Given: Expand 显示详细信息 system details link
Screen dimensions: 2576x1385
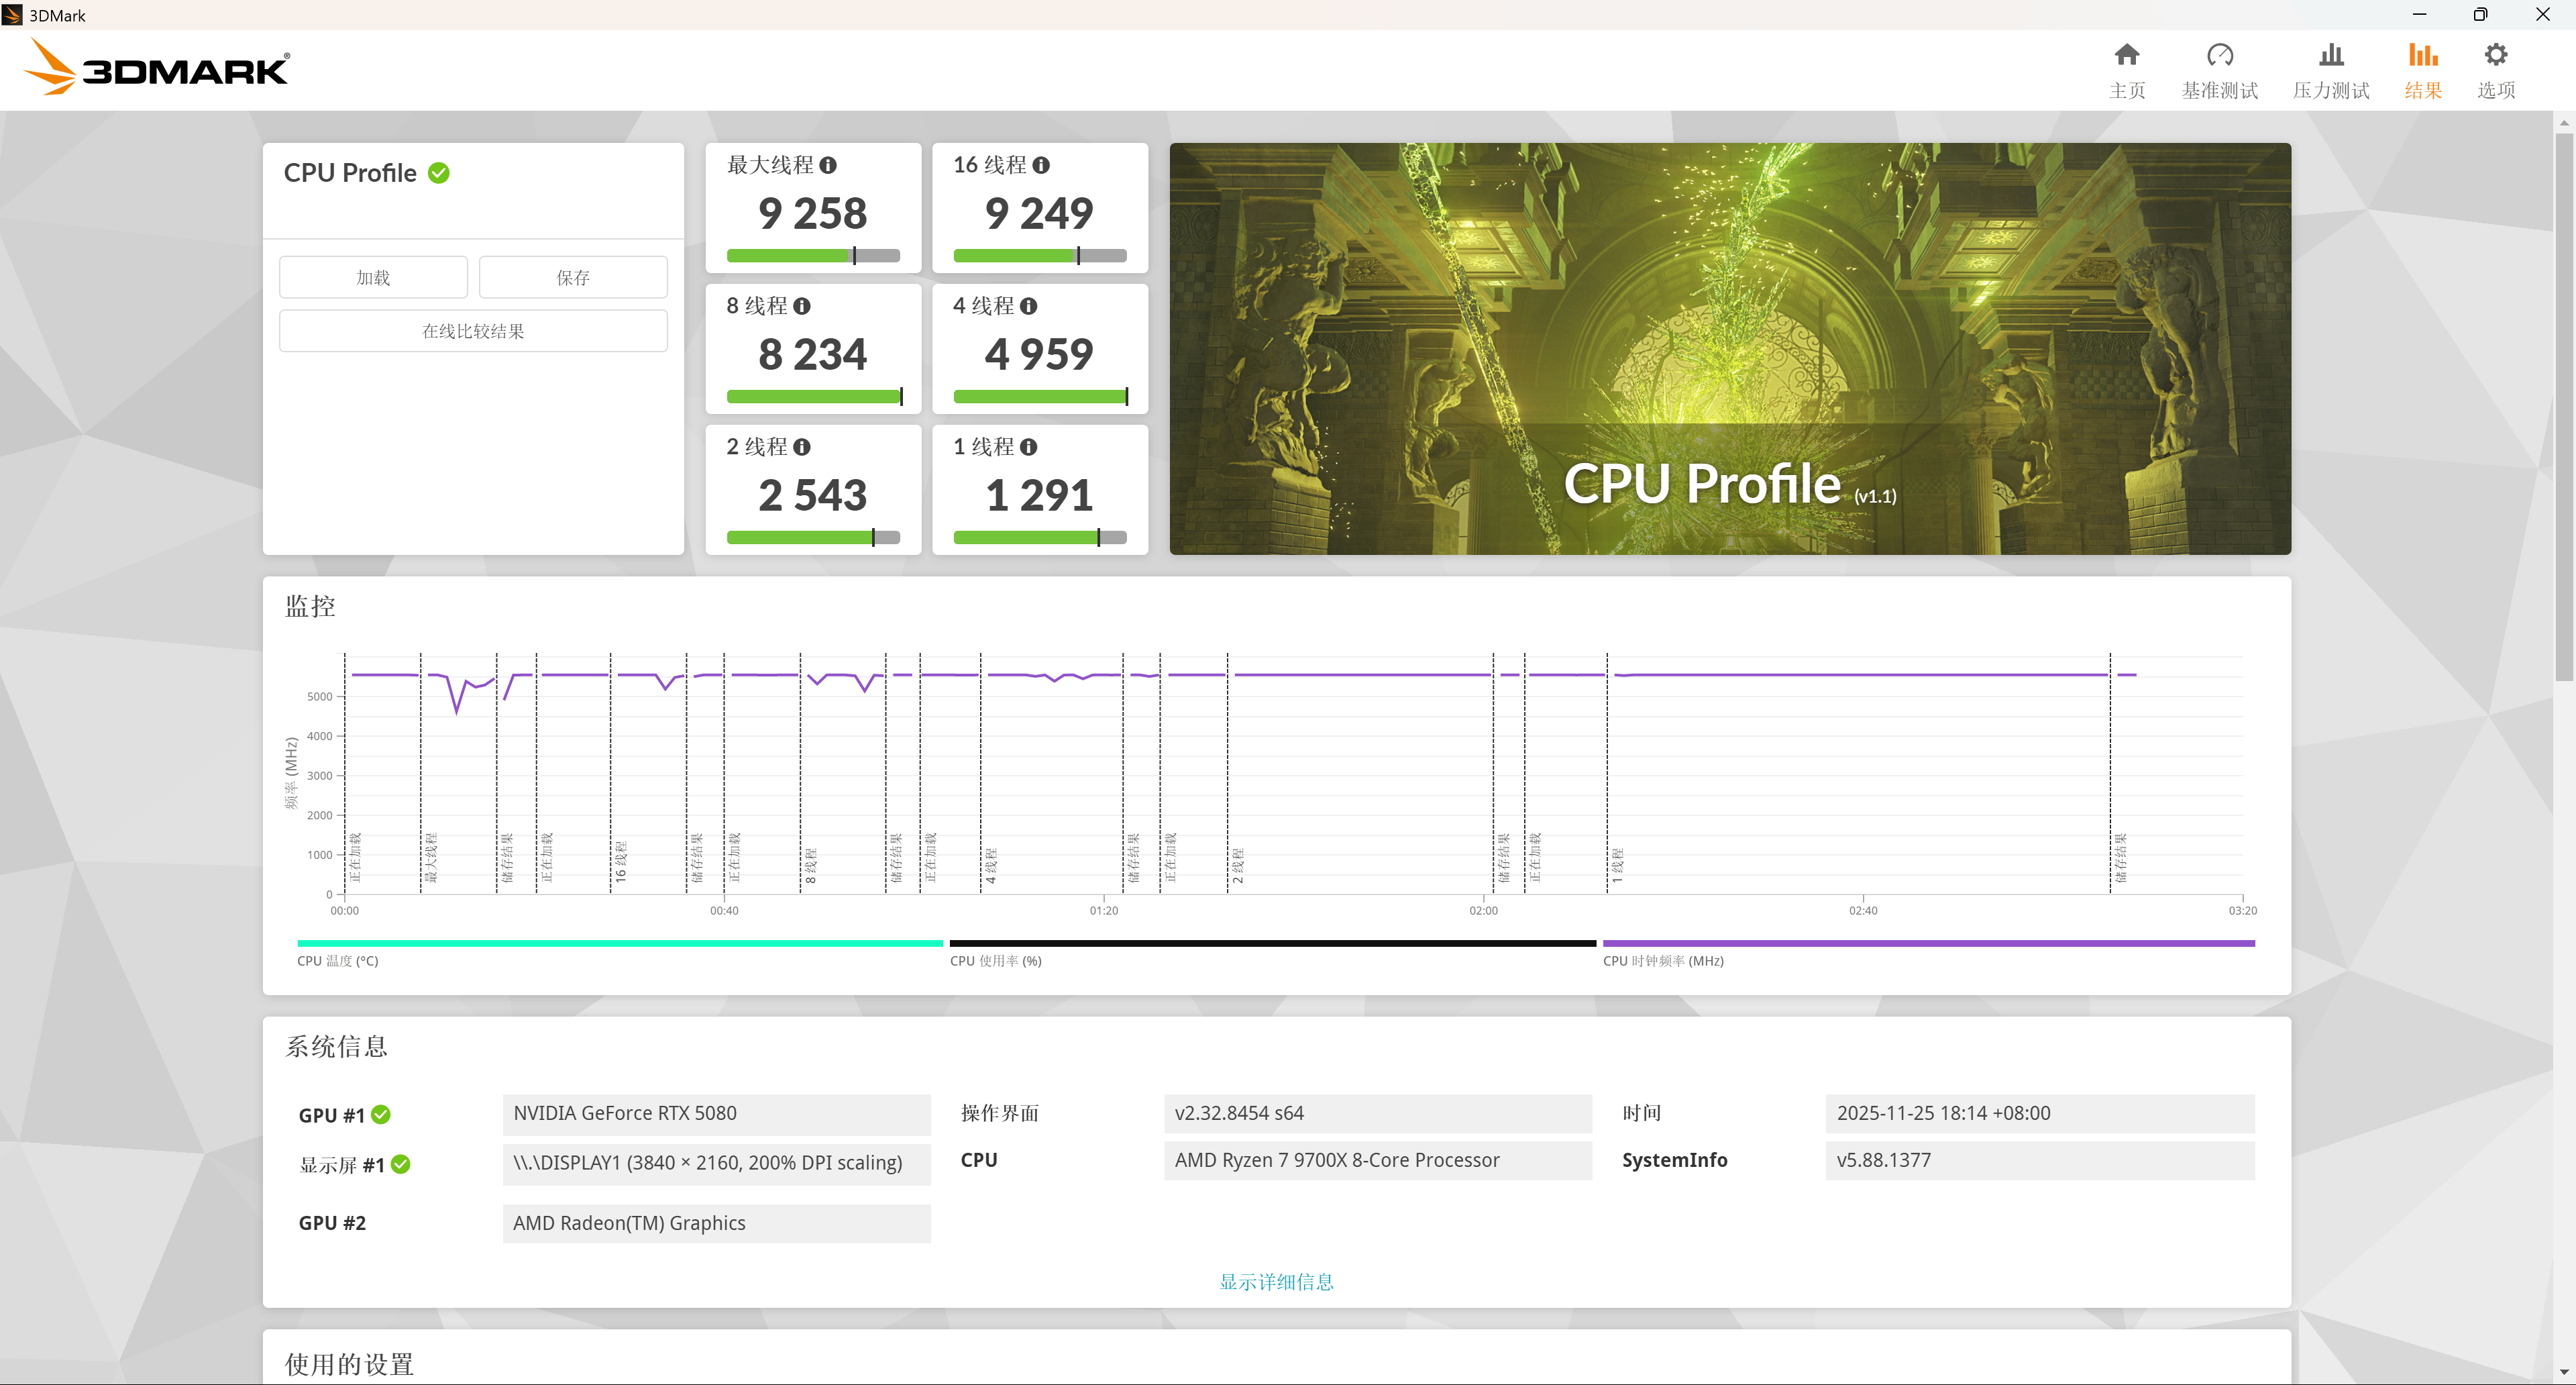Looking at the screenshot, I should point(1276,1281).
